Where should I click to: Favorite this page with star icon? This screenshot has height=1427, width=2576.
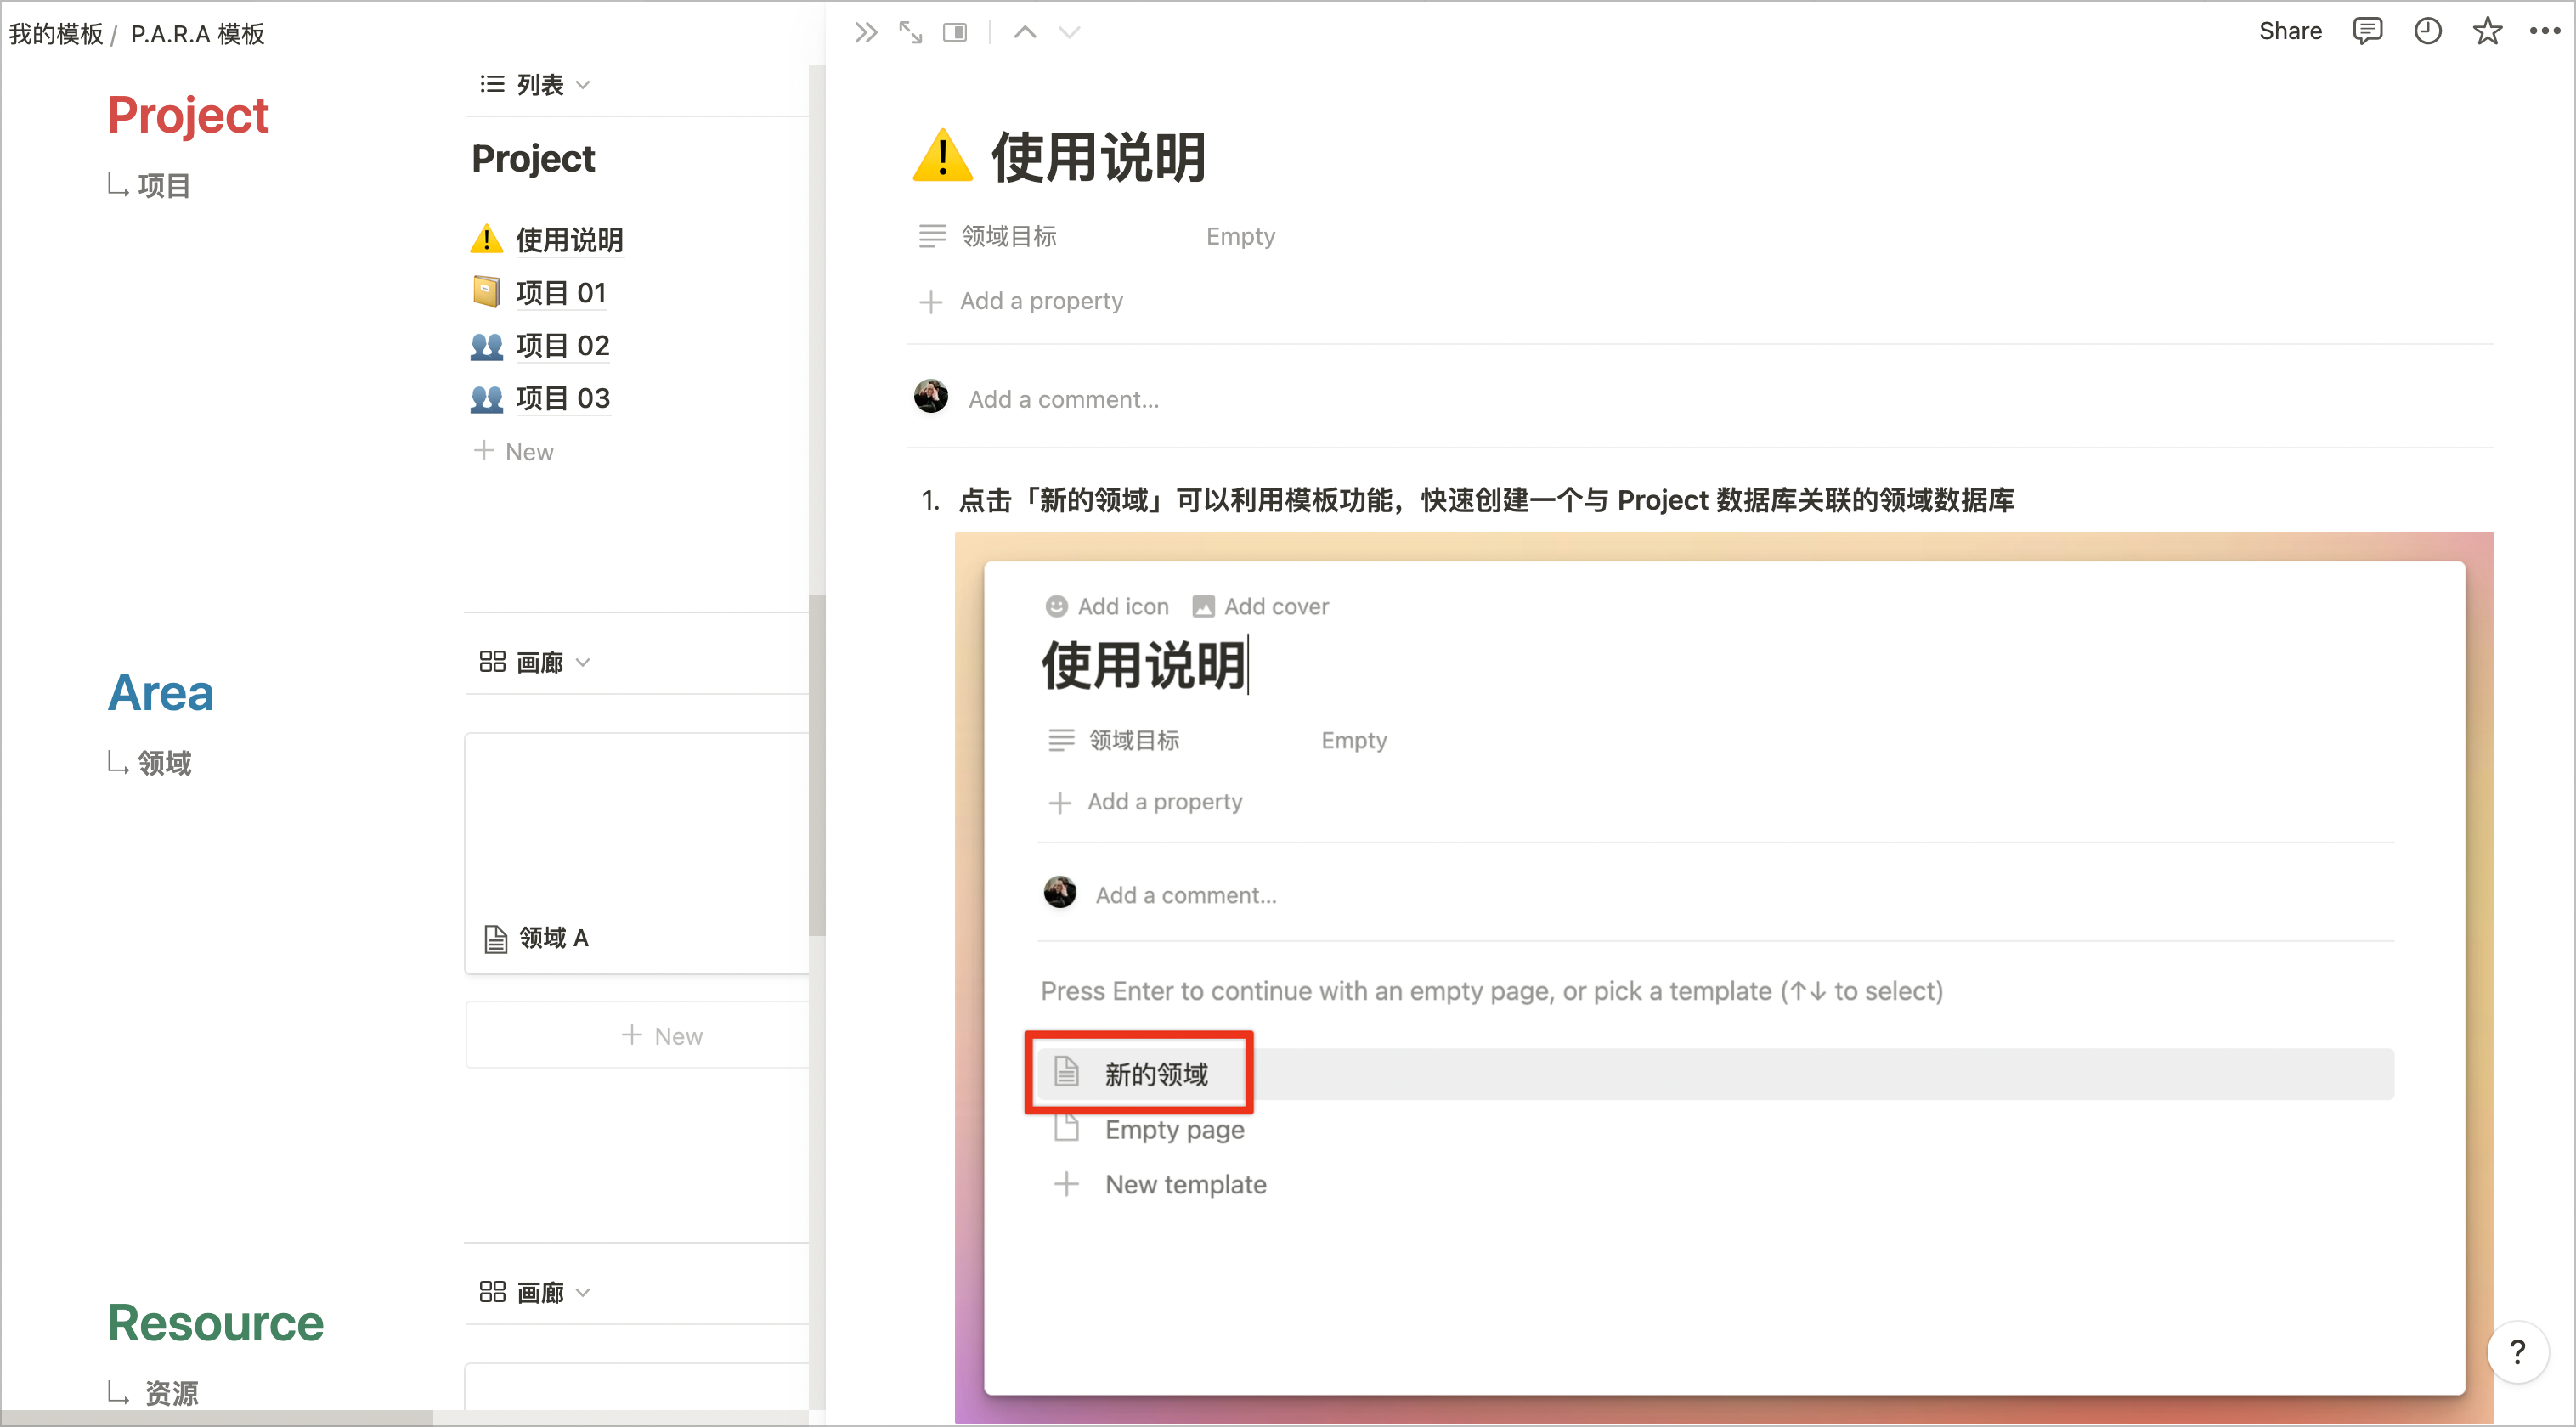2487,31
